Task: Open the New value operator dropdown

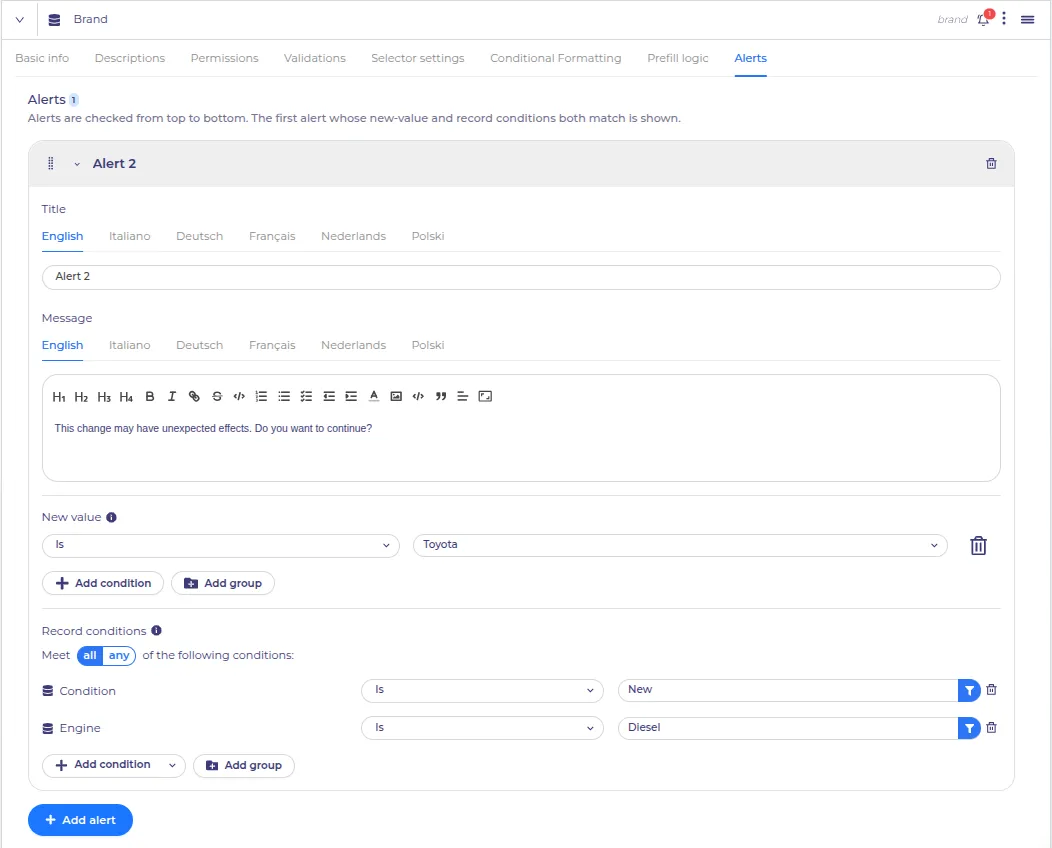Action: pyautogui.click(x=221, y=545)
